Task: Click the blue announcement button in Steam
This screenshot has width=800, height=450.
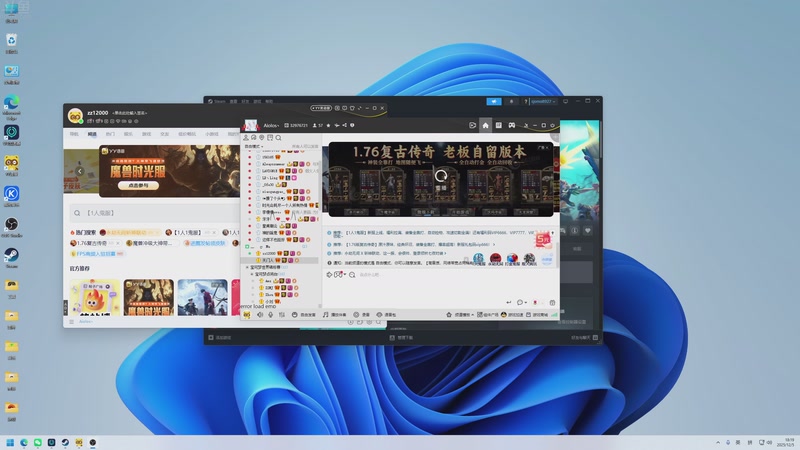Action: click(493, 102)
